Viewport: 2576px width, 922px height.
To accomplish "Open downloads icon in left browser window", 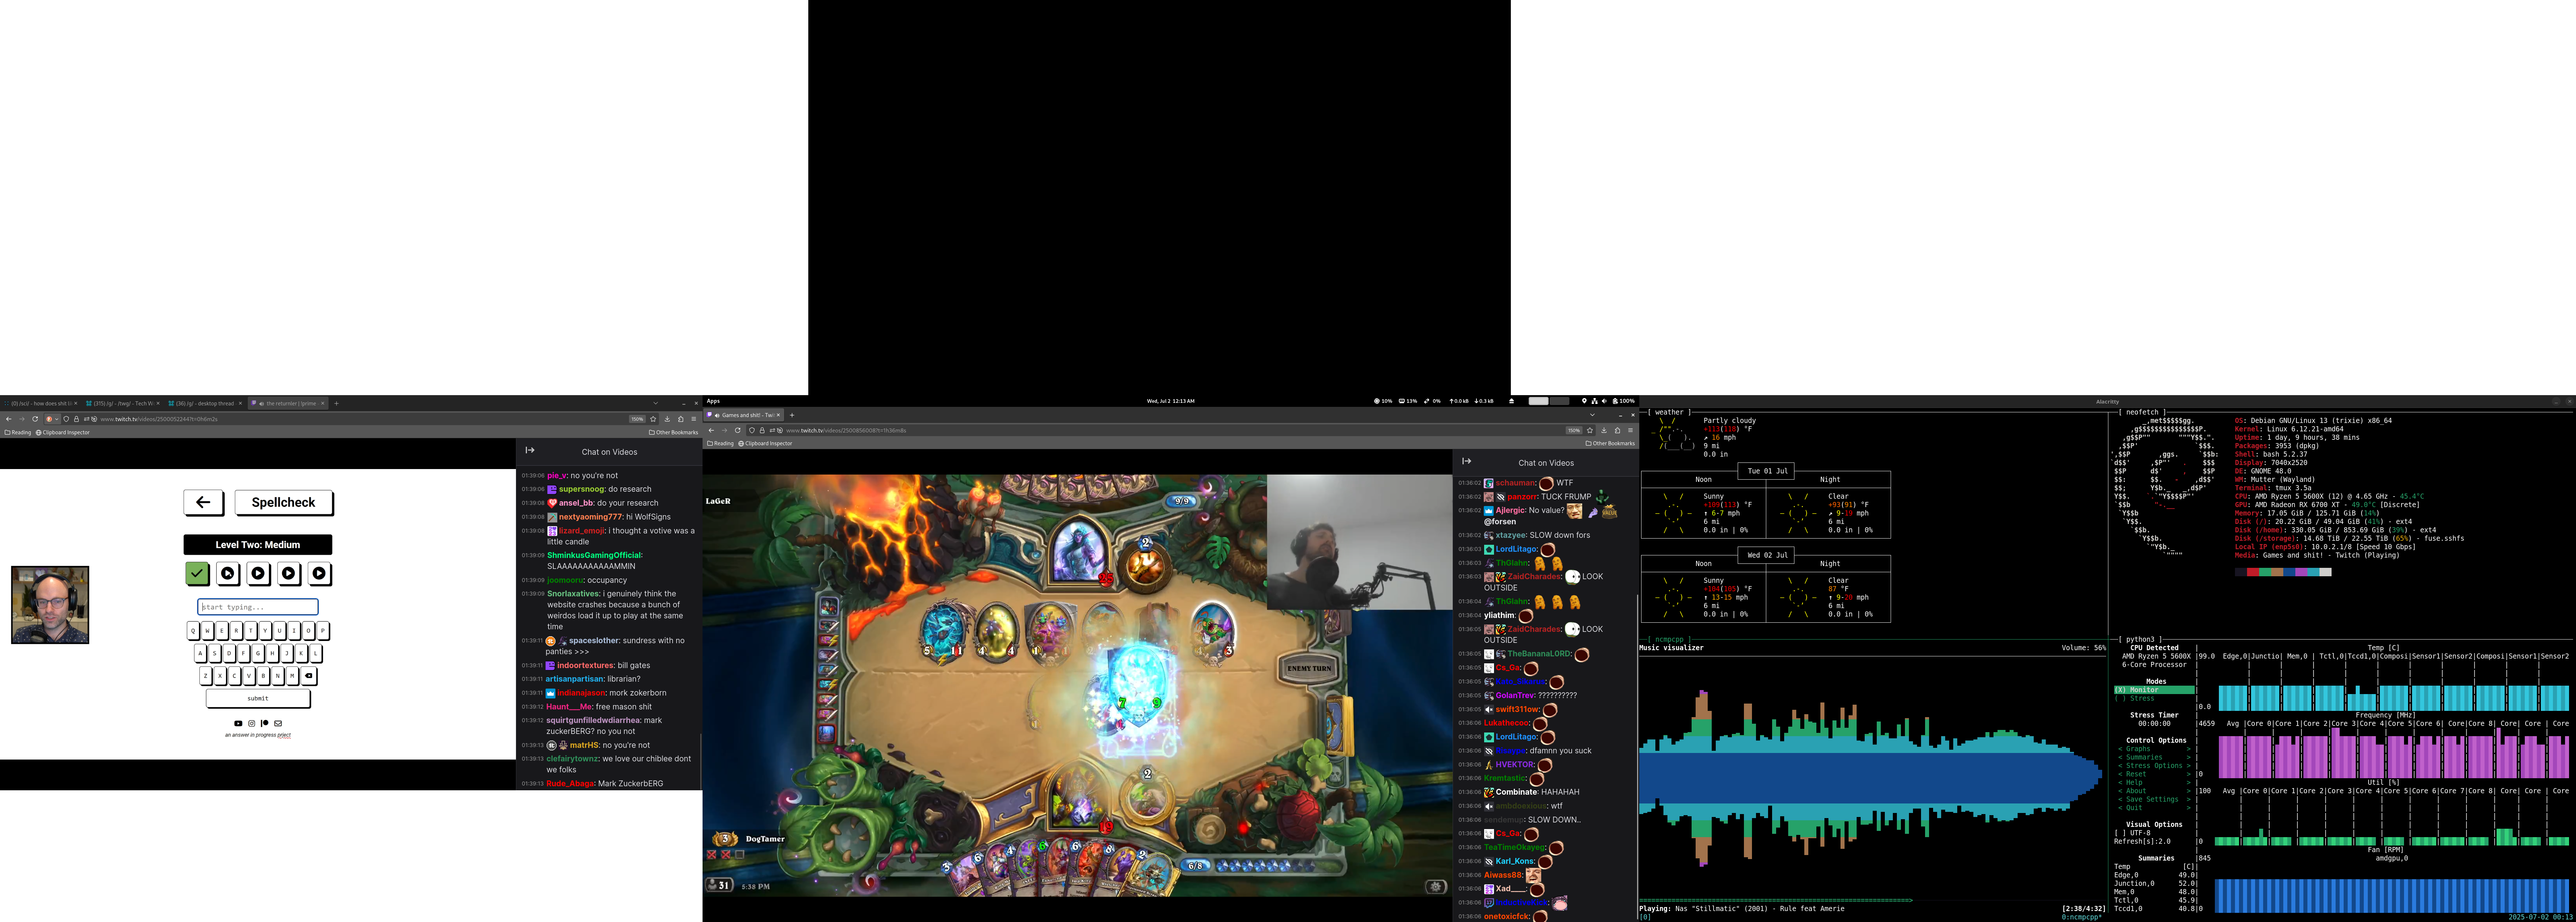I will tap(667, 419).
